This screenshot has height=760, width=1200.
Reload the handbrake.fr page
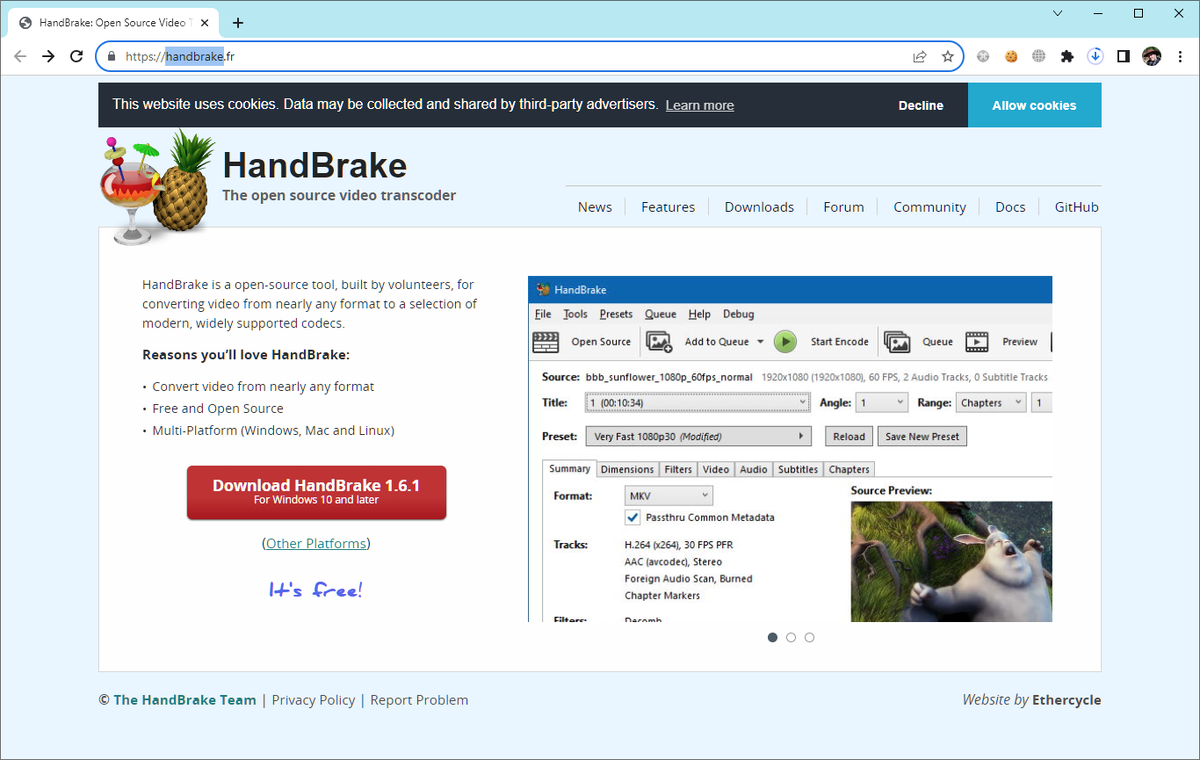coord(76,56)
